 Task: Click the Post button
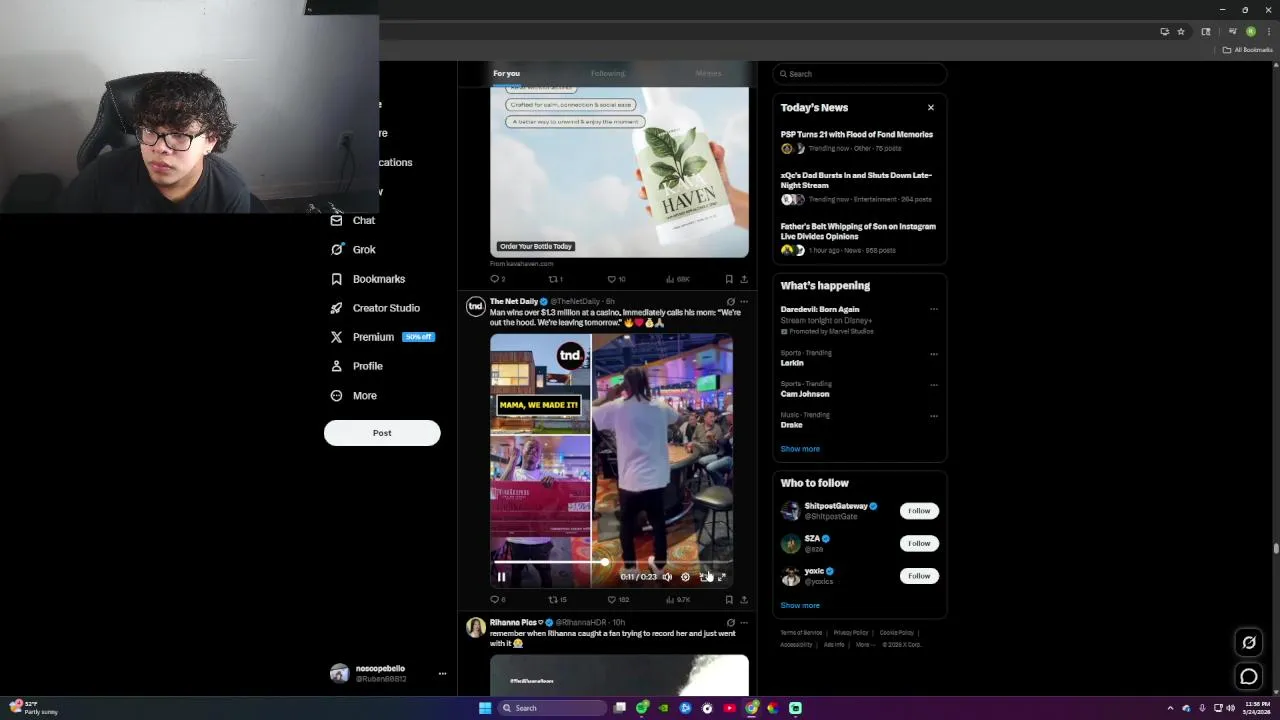pos(382,433)
